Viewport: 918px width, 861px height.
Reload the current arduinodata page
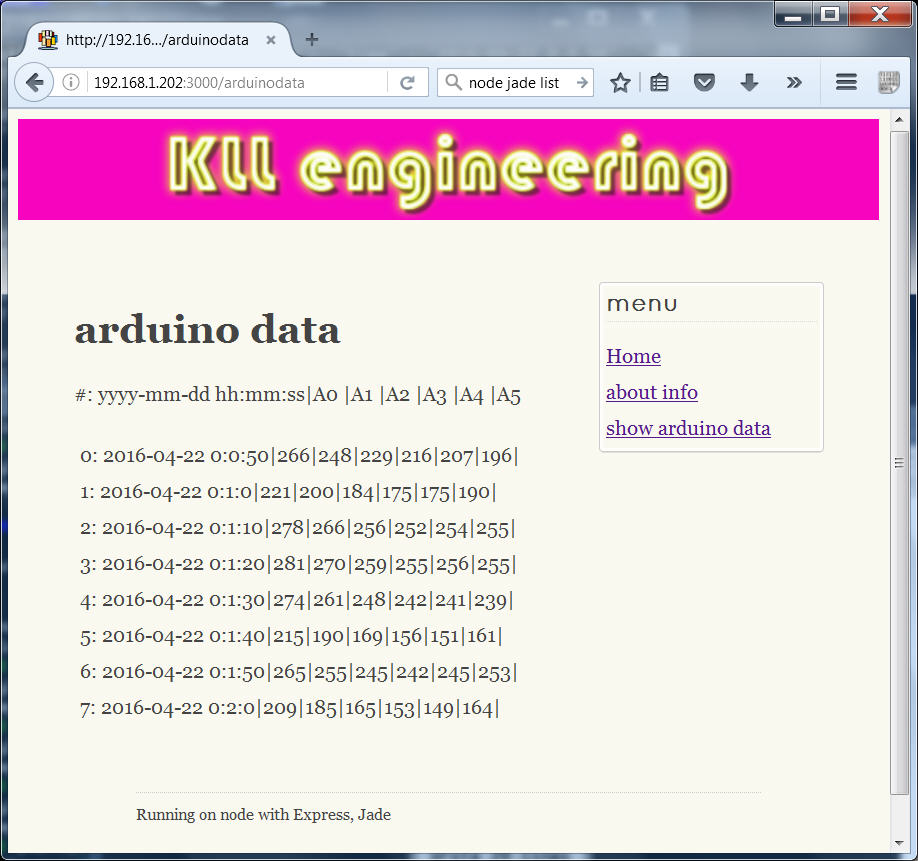[x=407, y=83]
